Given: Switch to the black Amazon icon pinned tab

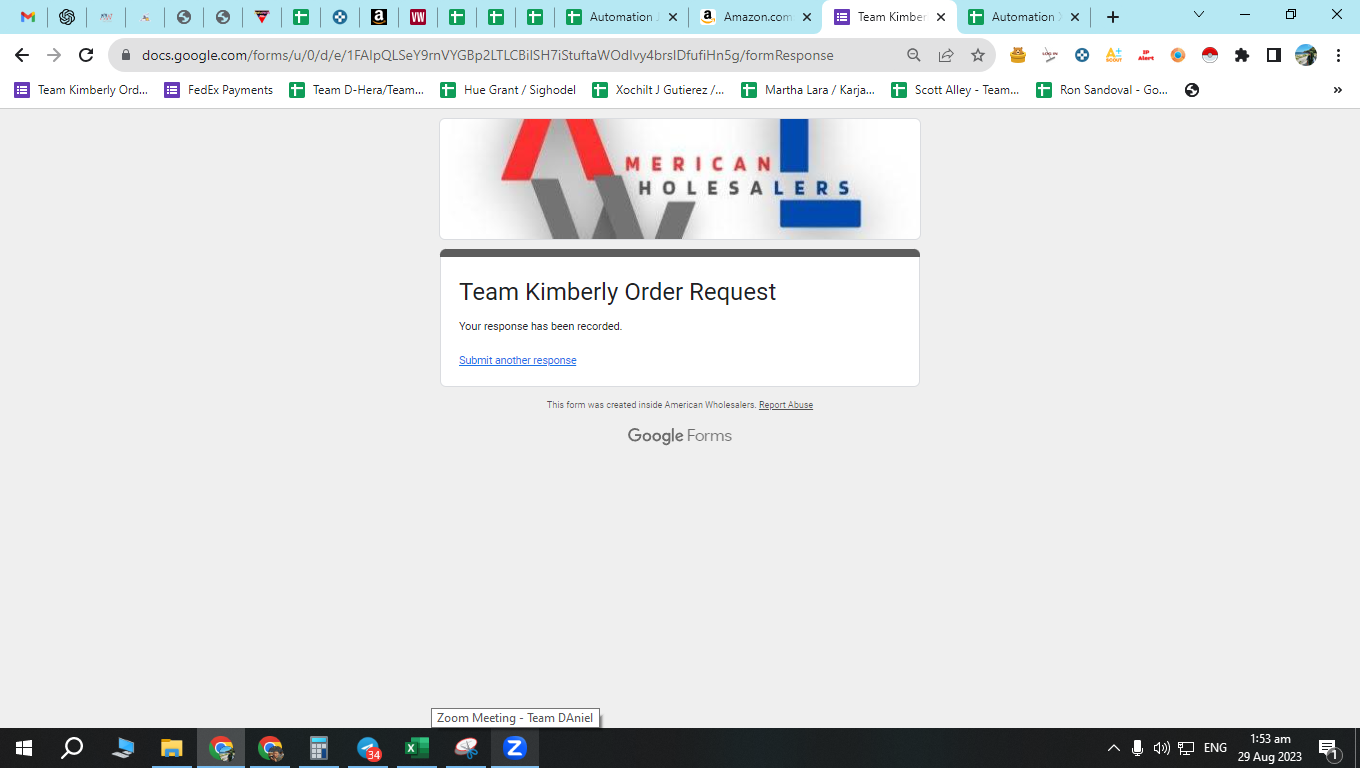Looking at the screenshot, I should click(379, 17).
